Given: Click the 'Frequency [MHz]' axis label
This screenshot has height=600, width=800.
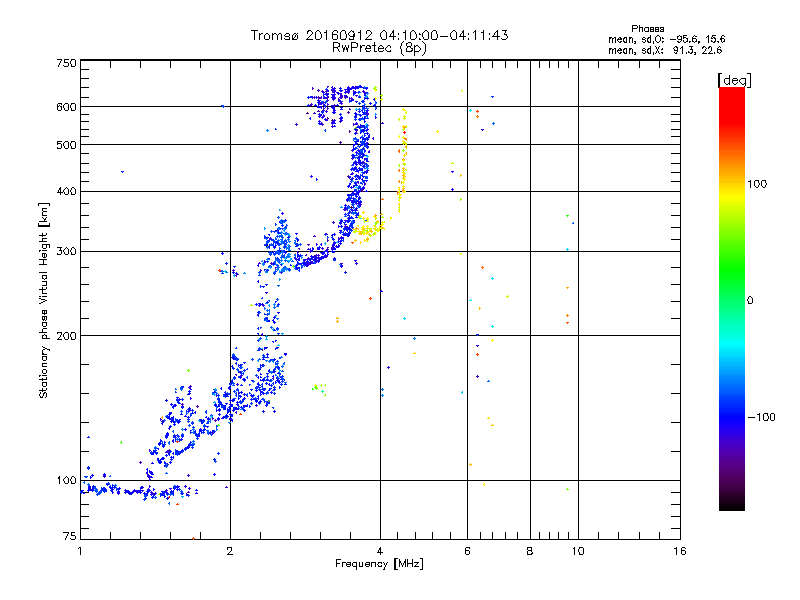Looking at the screenshot, I should pos(379,564).
